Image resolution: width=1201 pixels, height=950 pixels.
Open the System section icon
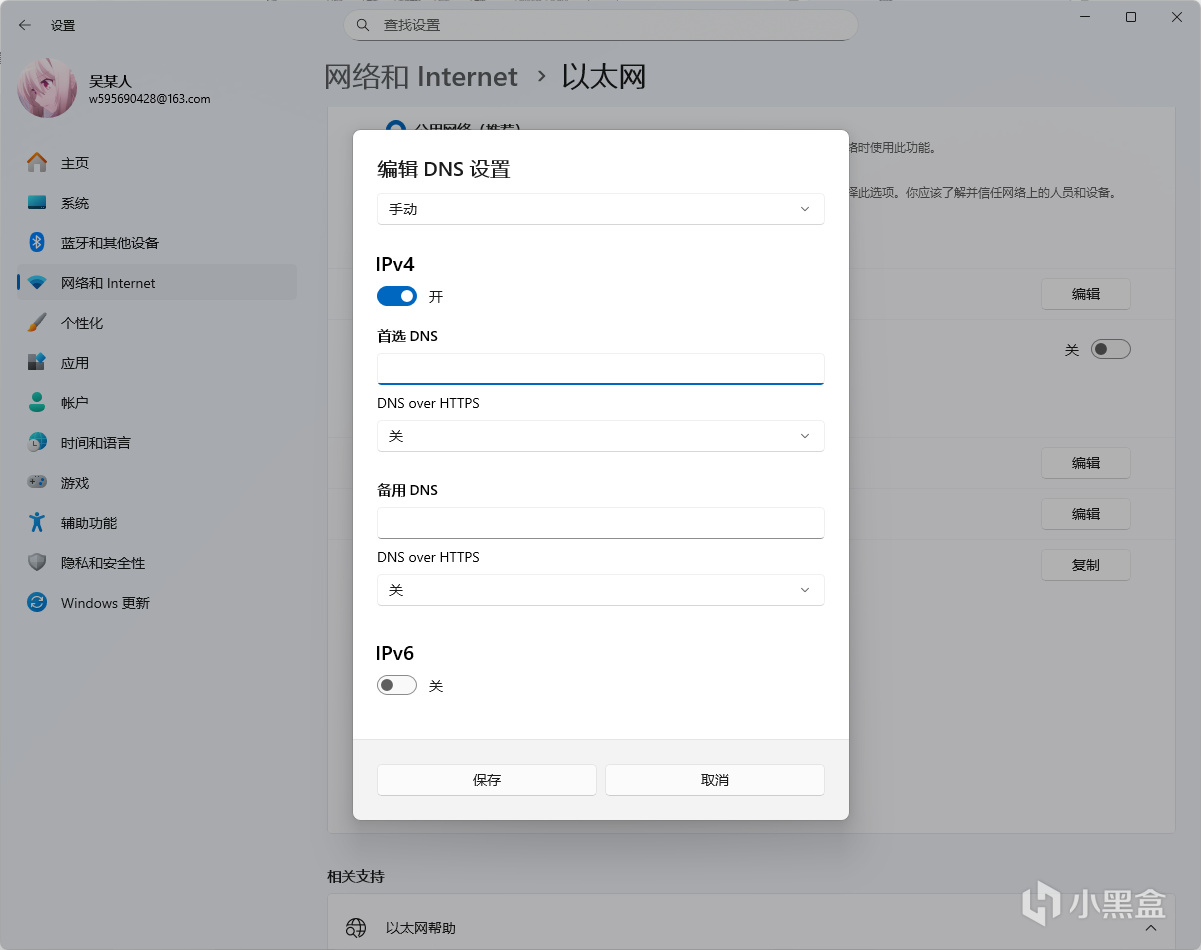[37, 203]
